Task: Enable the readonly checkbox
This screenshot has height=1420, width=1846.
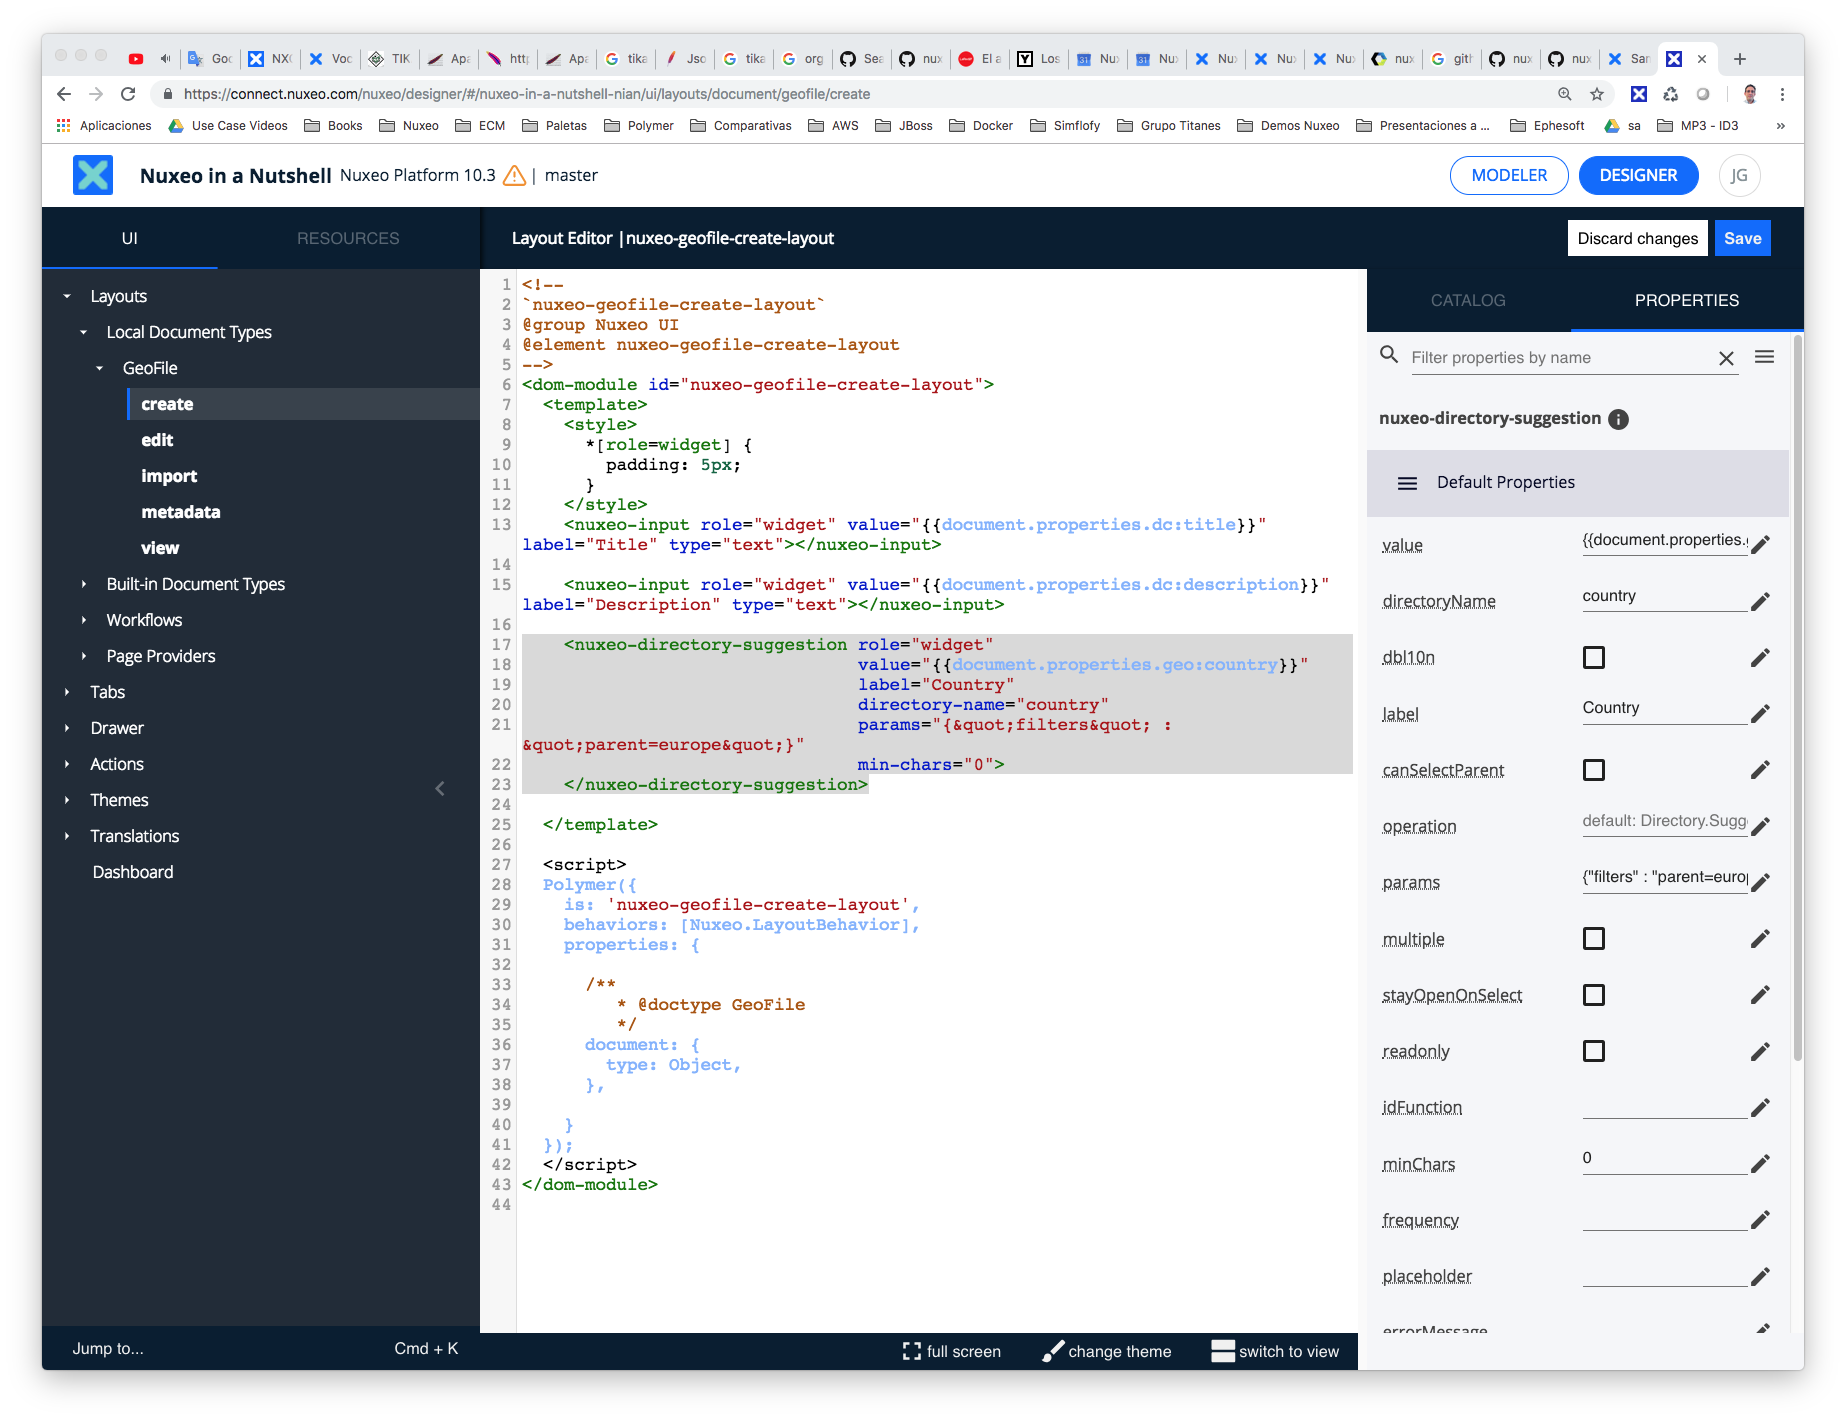Action: coord(1593,1051)
